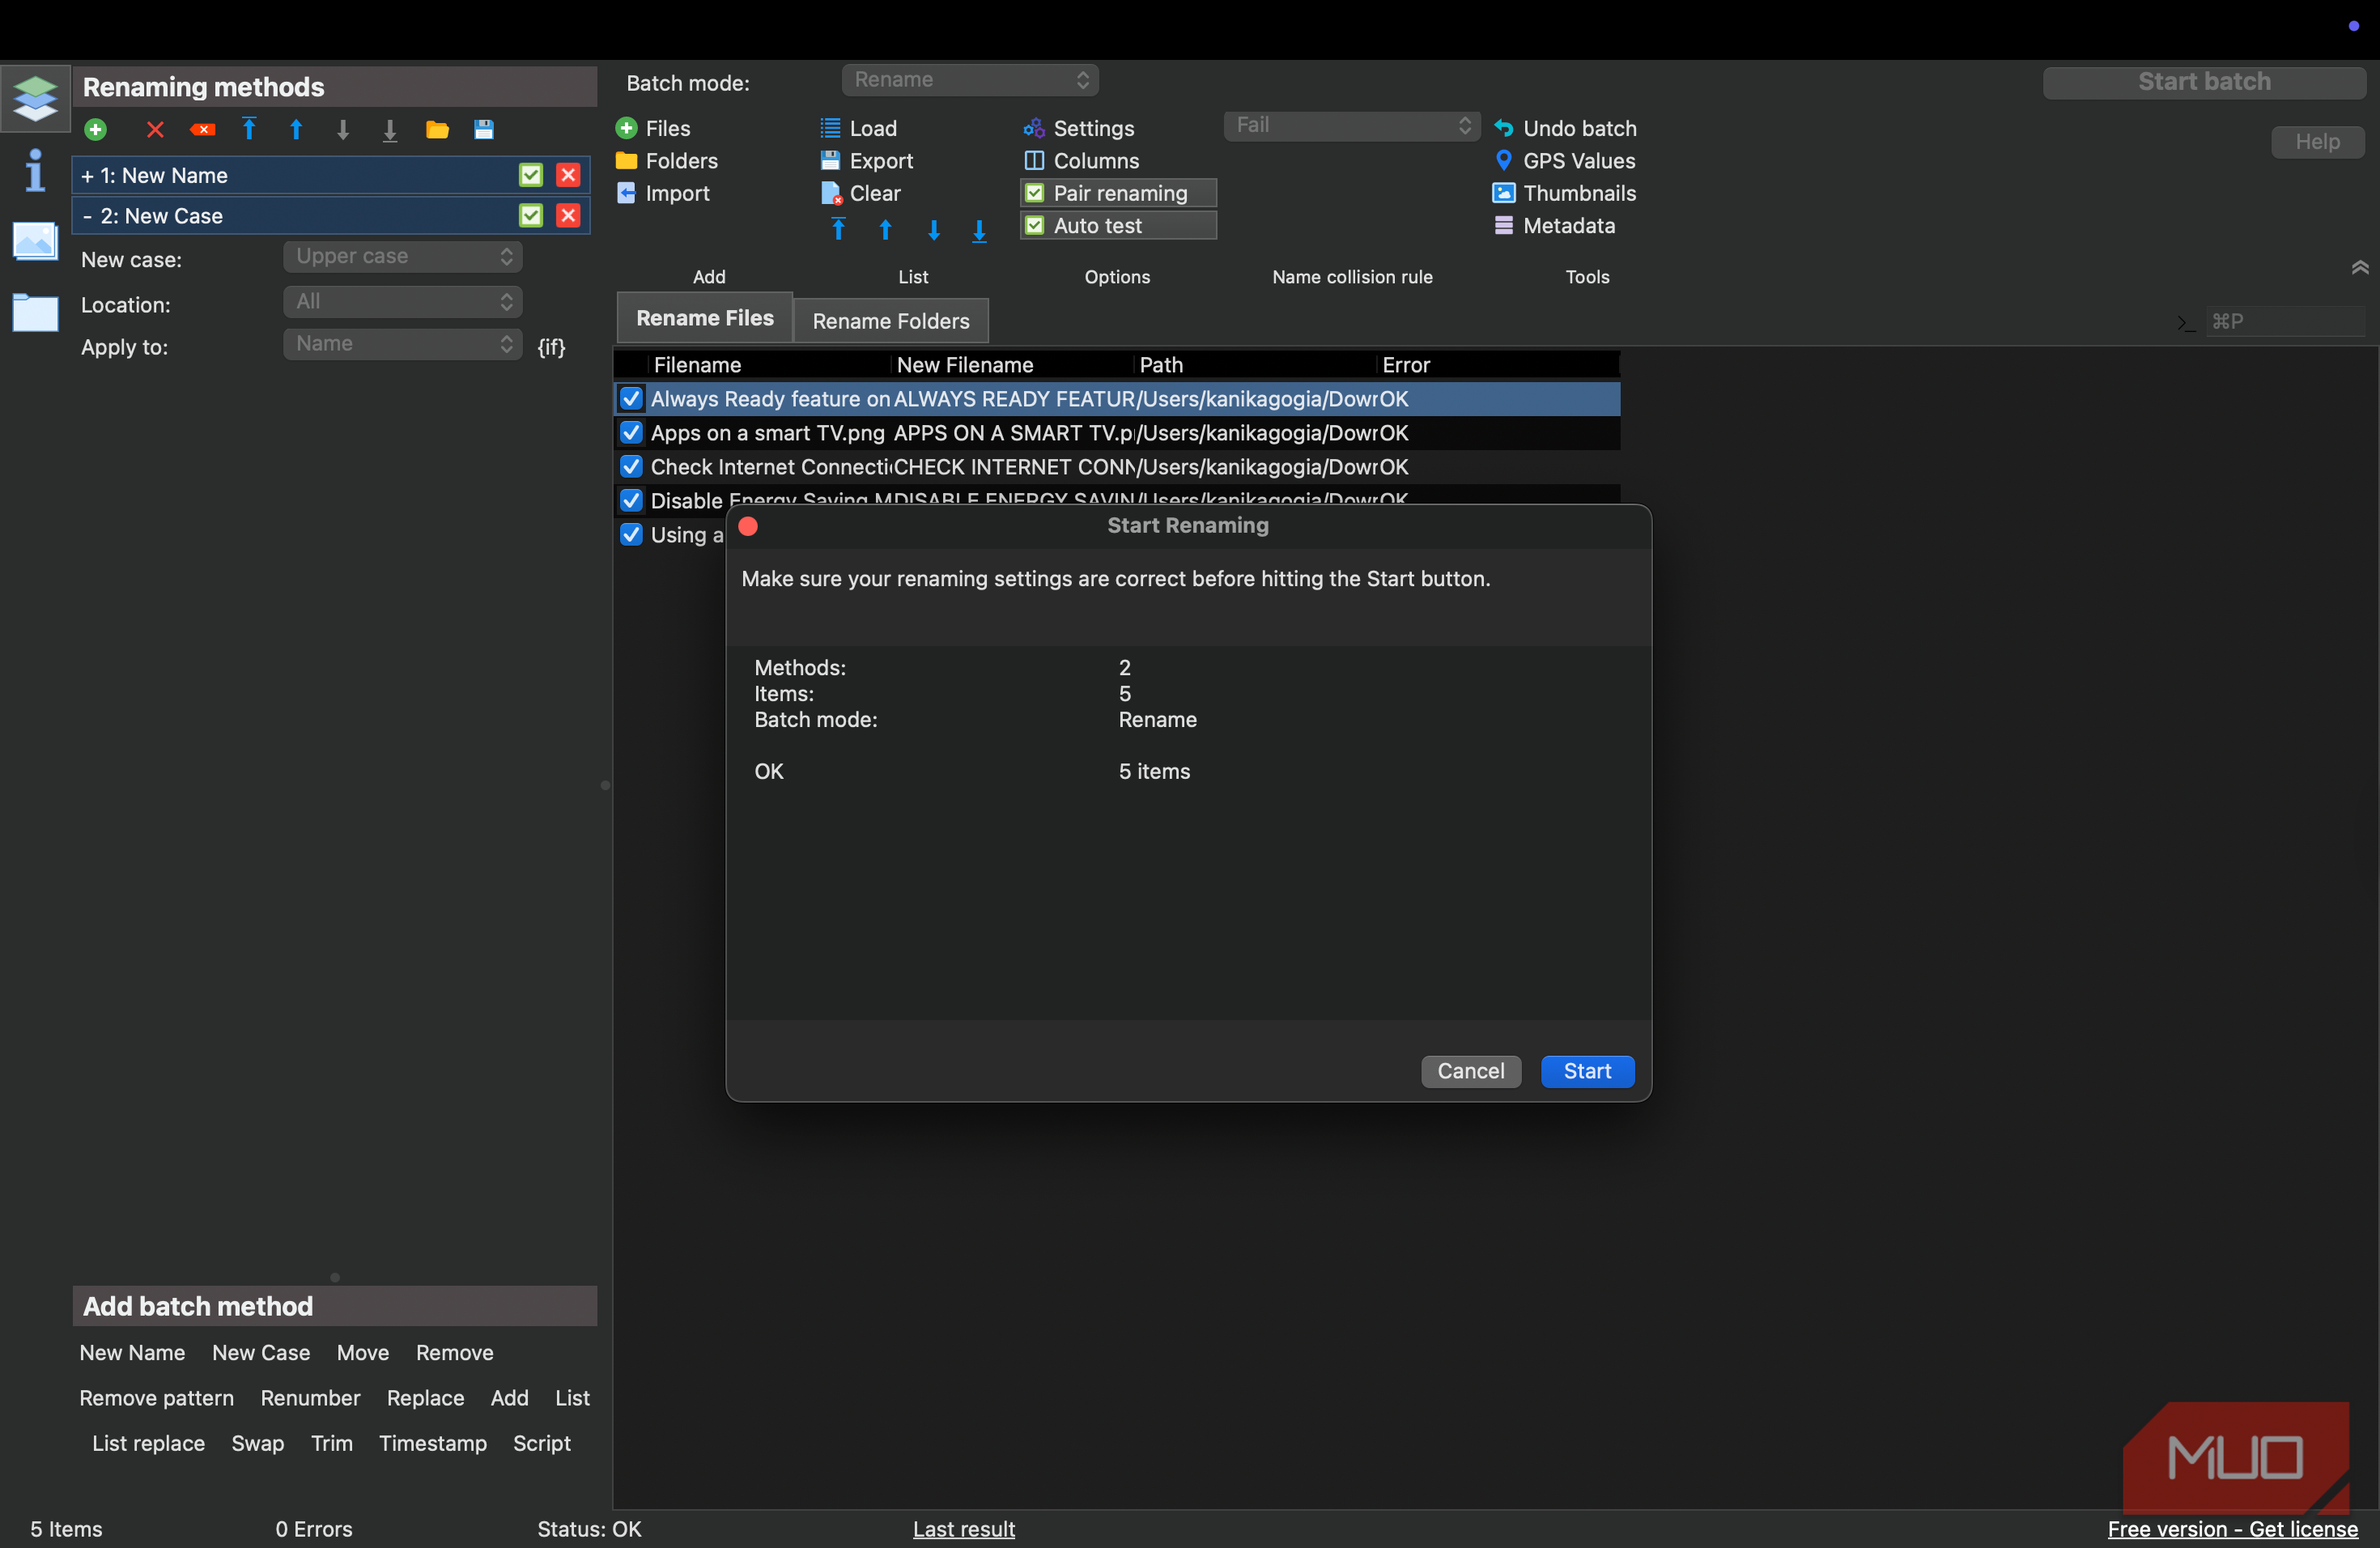Open the info sidebar icon
Image resolution: width=2380 pixels, height=1548 pixels.
point(36,171)
